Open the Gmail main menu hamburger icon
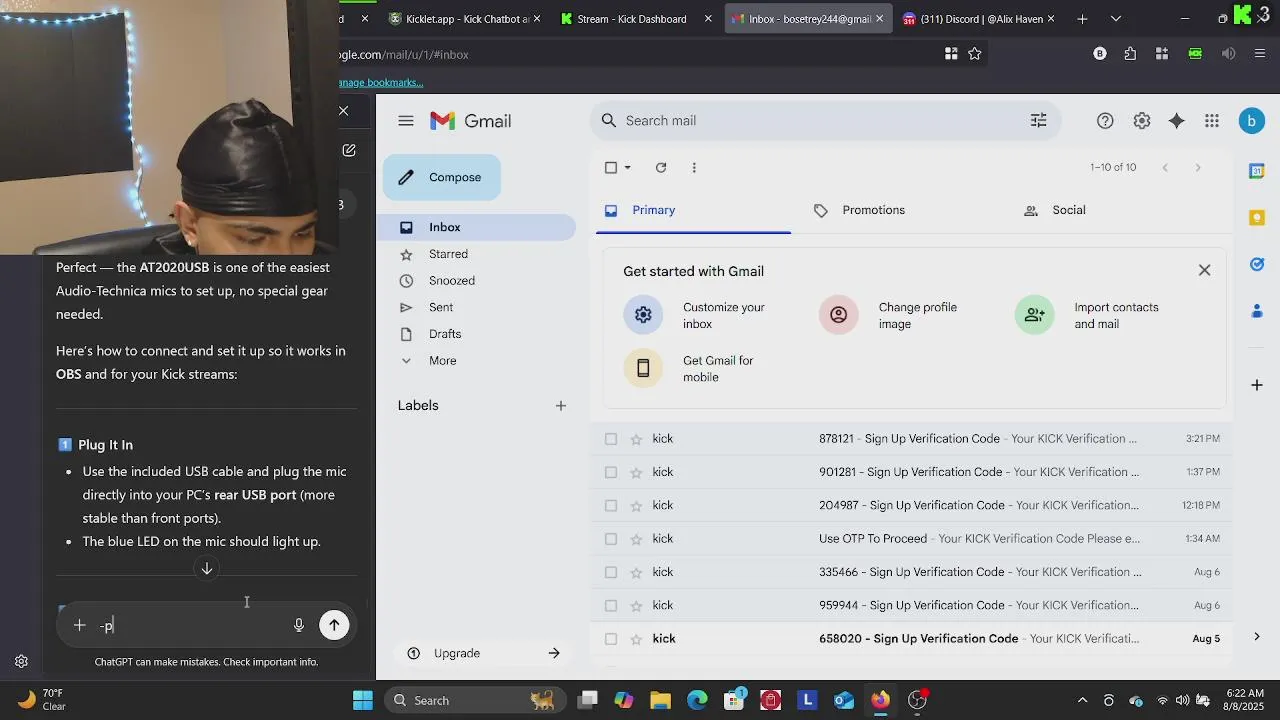The width and height of the screenshot is (1280, 720). pyautogui.click(x=405, y=121)
